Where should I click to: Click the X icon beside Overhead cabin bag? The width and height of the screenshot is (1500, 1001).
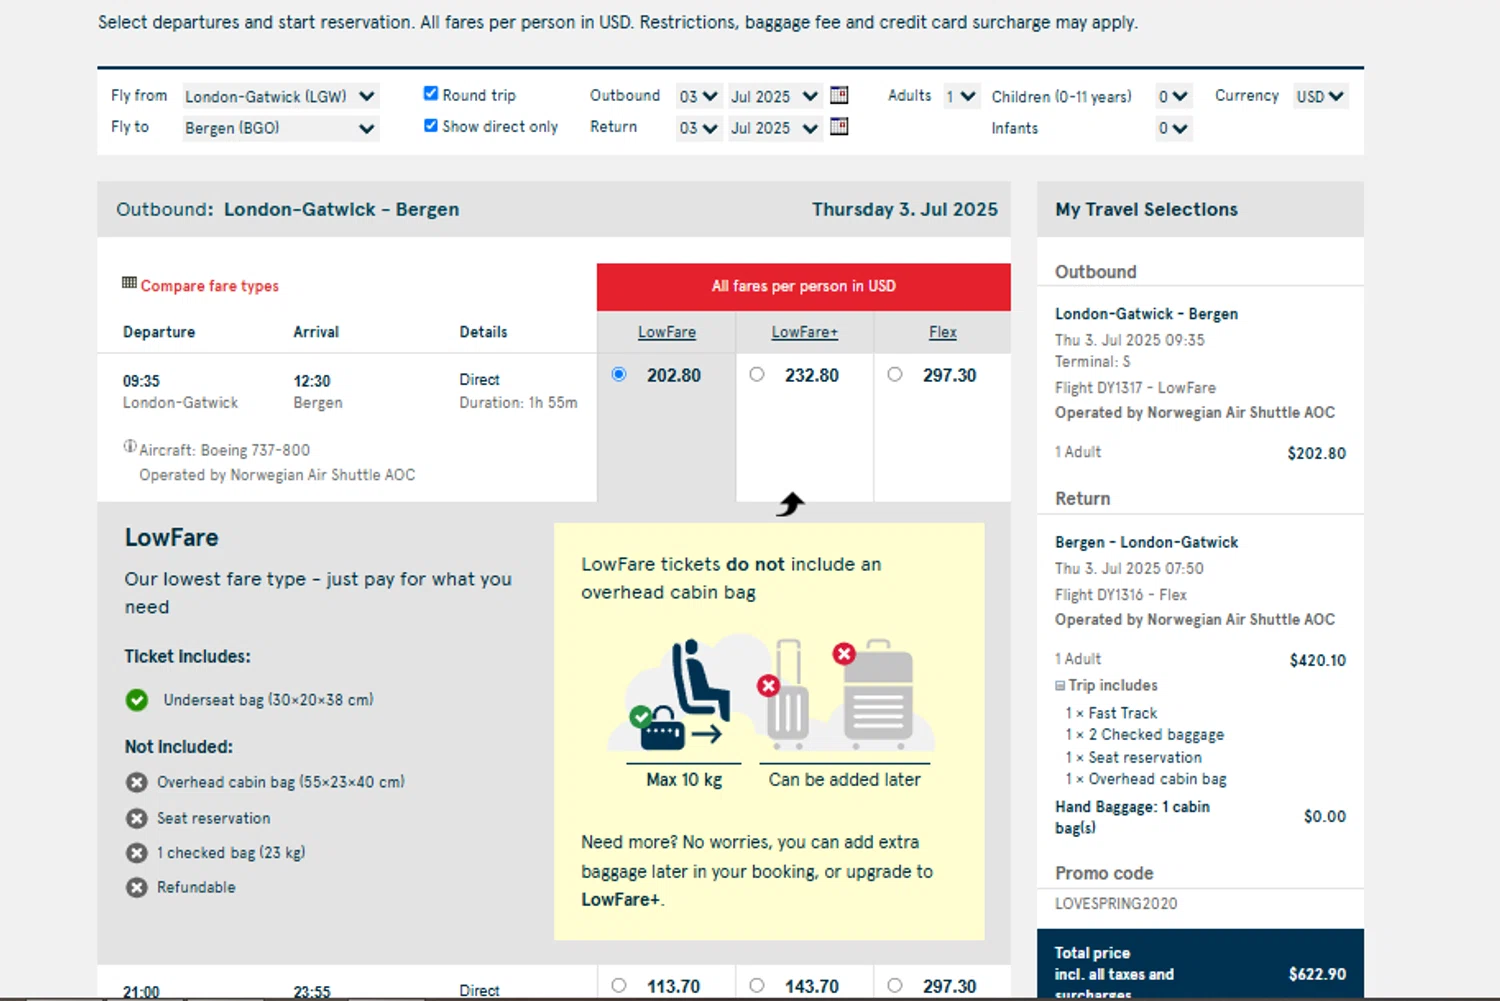137,782
